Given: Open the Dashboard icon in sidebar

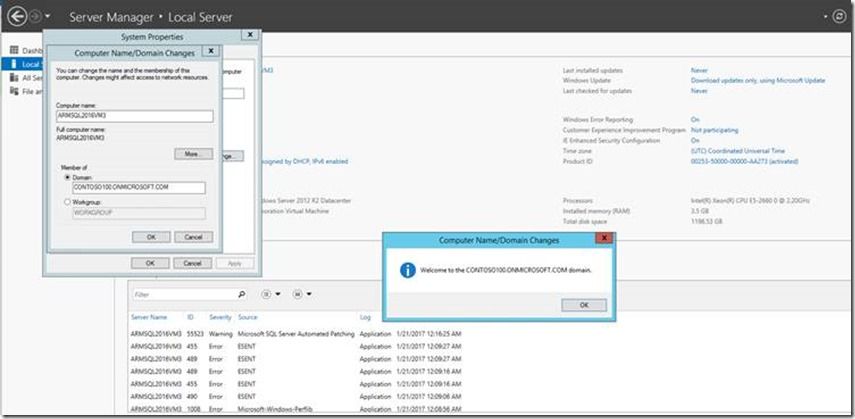Looking at the screenshot, I should [14, 51].
